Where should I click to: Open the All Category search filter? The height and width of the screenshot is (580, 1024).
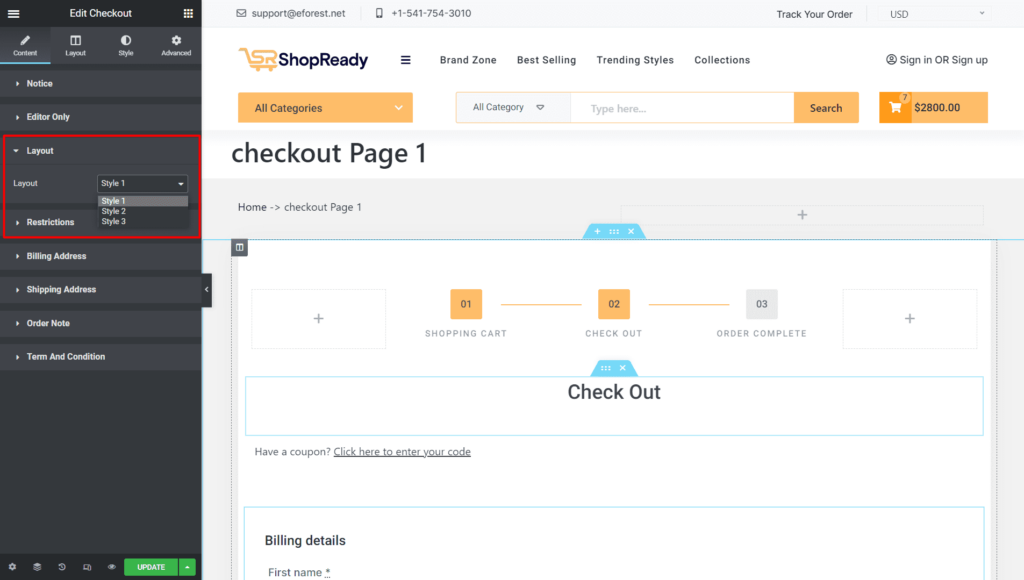point(513,107)
